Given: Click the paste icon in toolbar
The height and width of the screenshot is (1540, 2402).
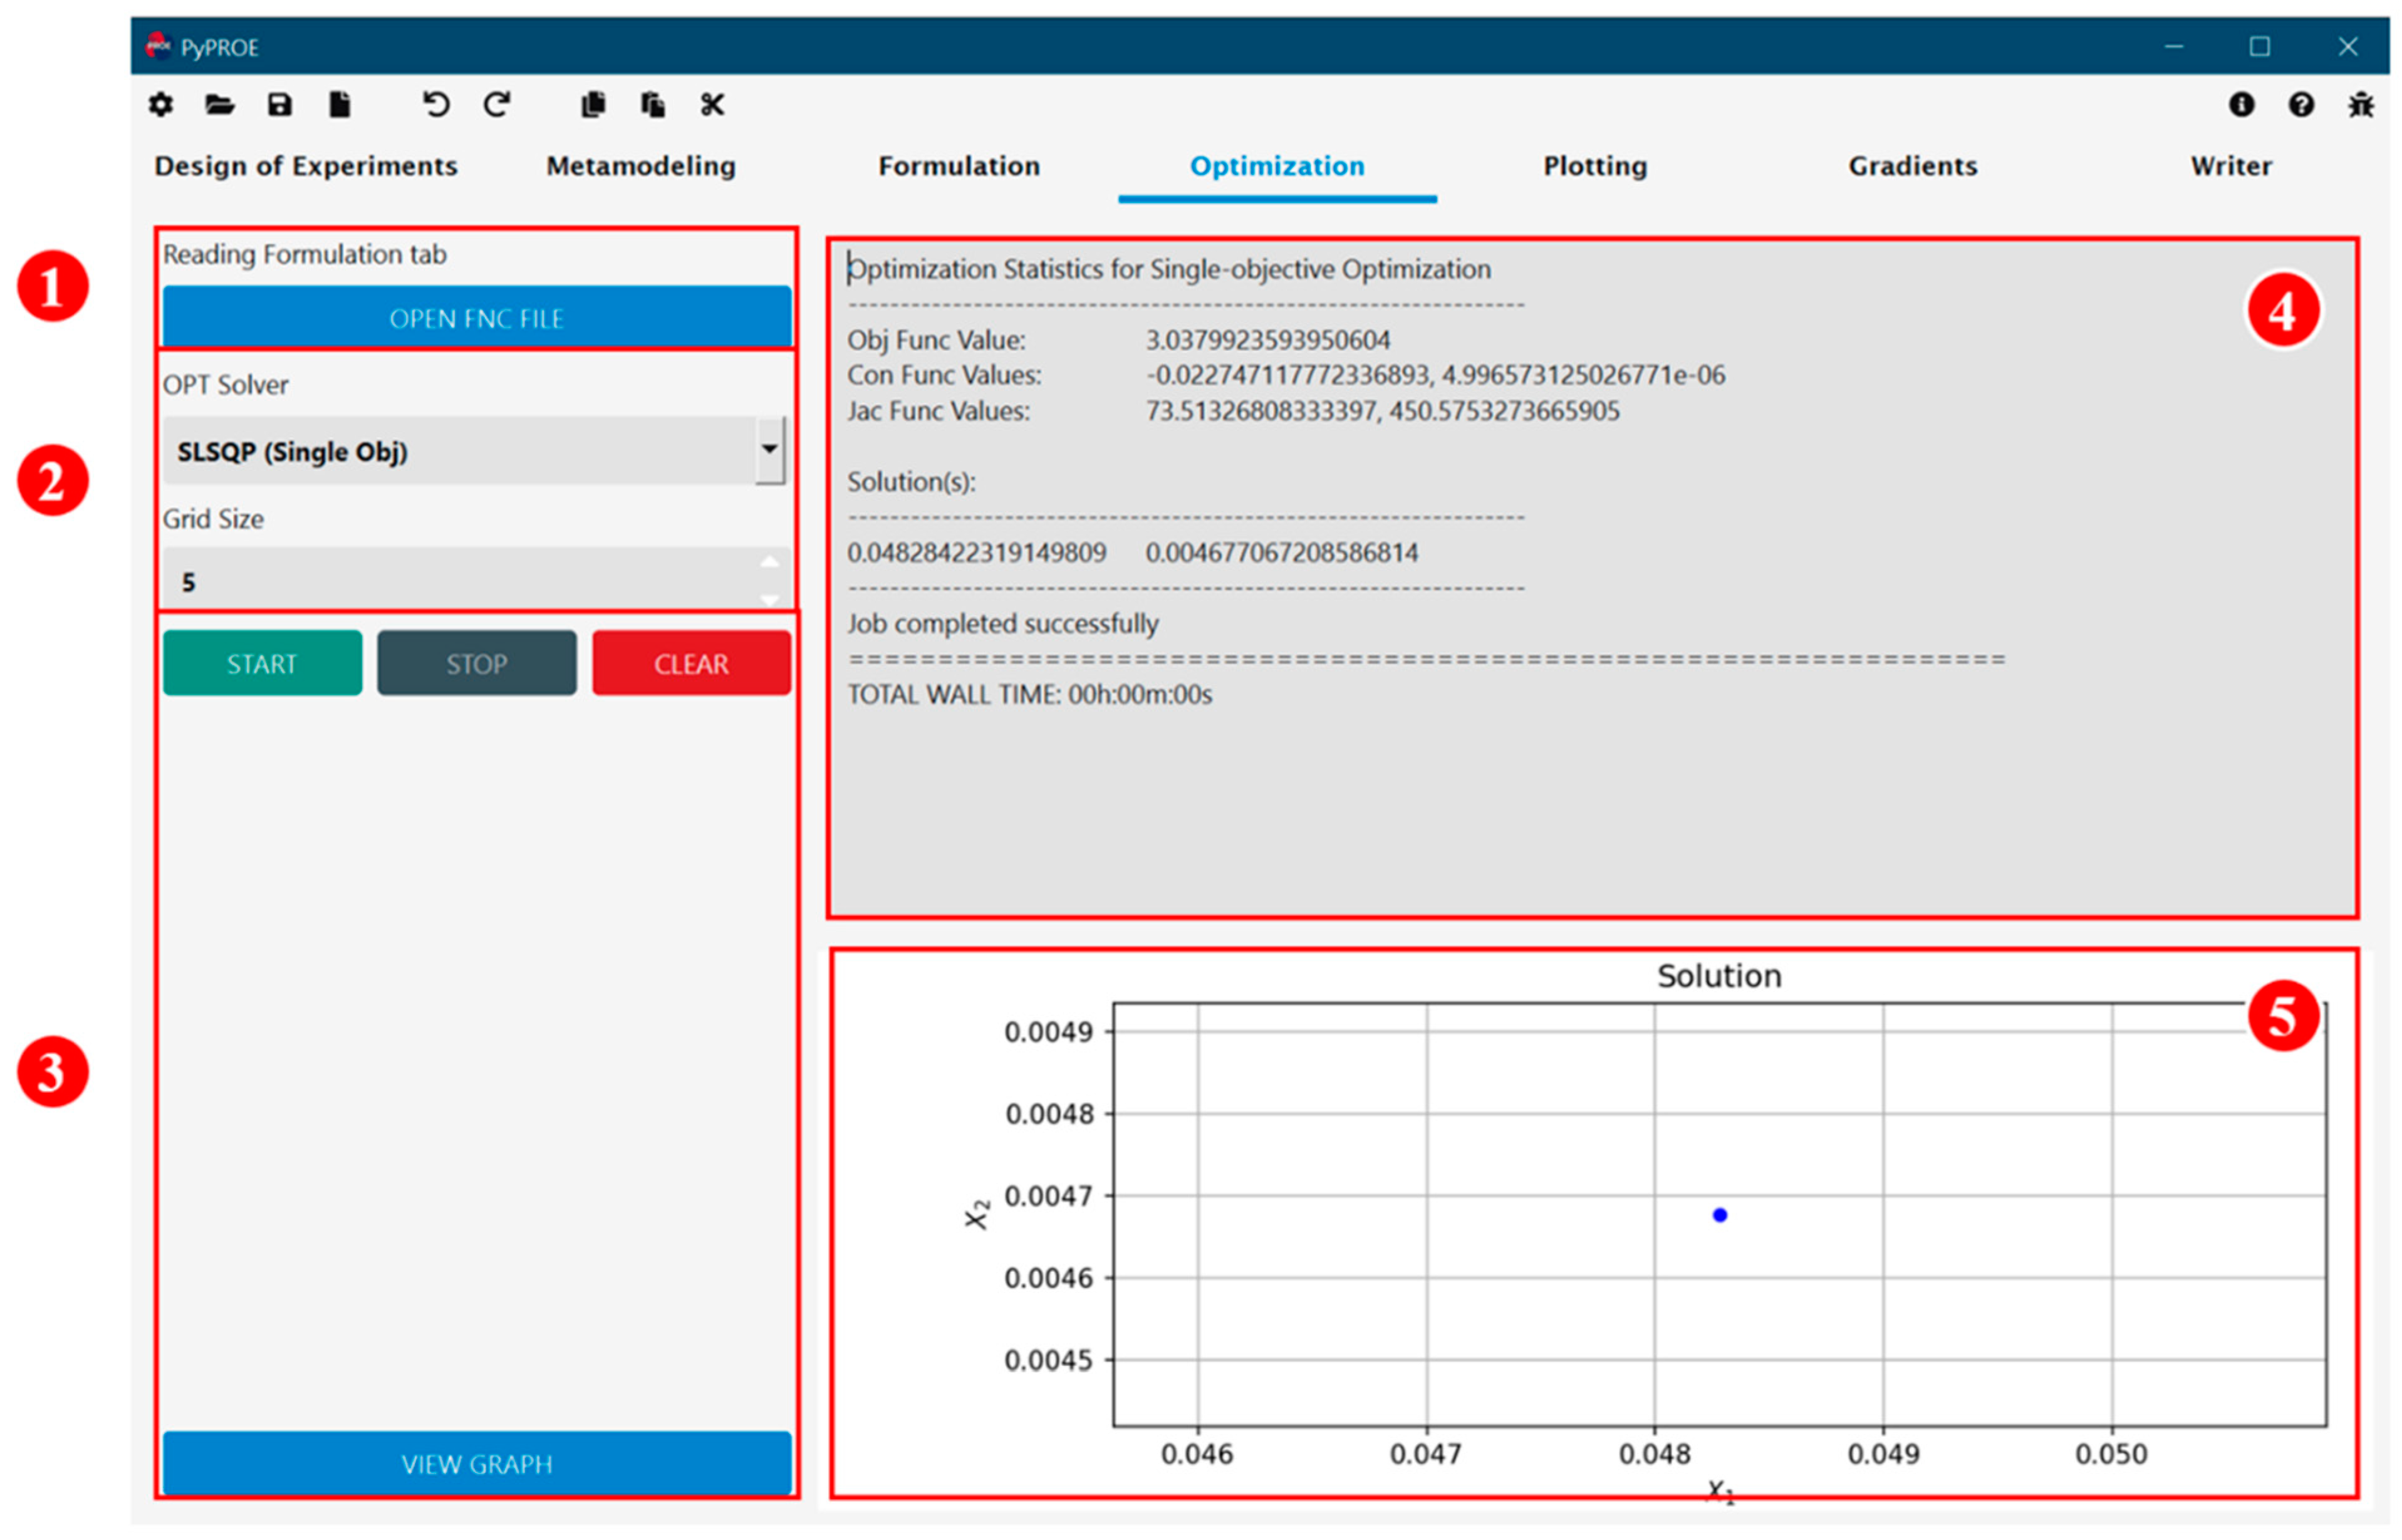Looking at the screenshot, I should [x=653, y=104].
